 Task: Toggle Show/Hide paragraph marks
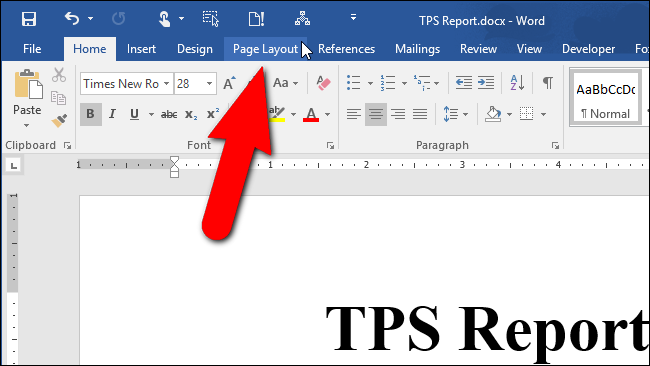coord(548,82)
